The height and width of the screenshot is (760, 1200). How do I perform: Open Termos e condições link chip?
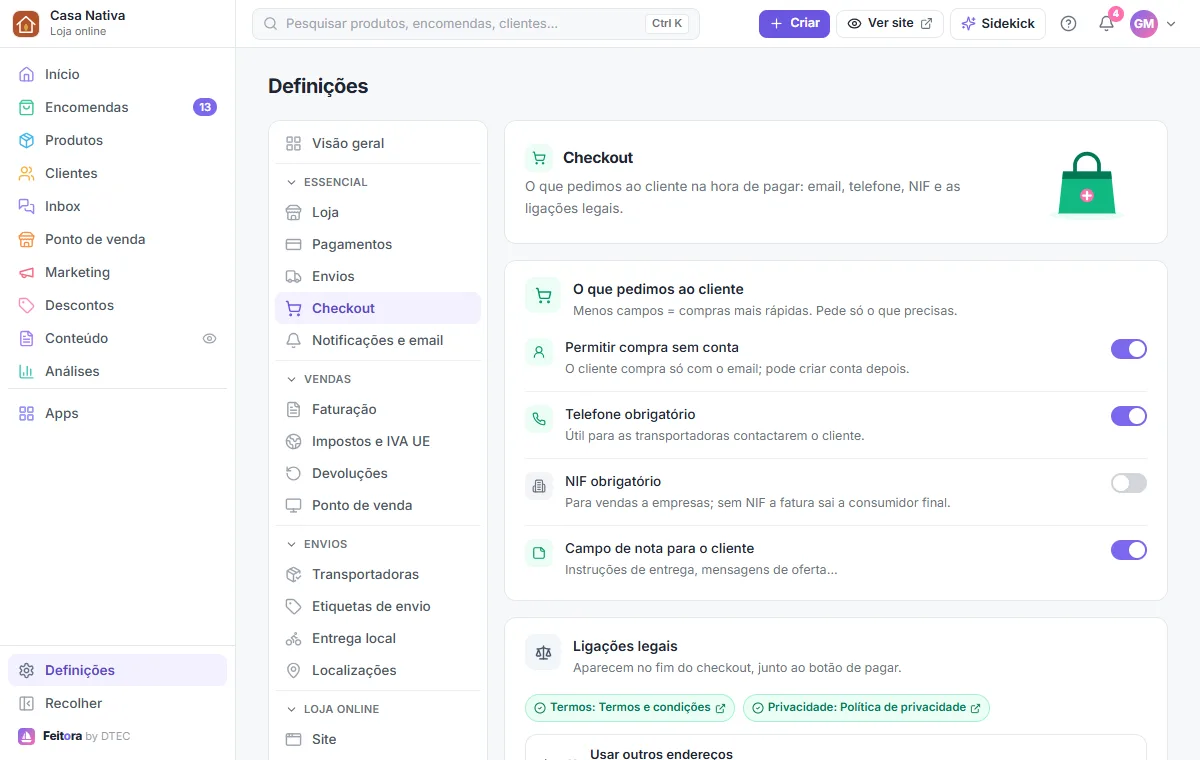point(630,708)
